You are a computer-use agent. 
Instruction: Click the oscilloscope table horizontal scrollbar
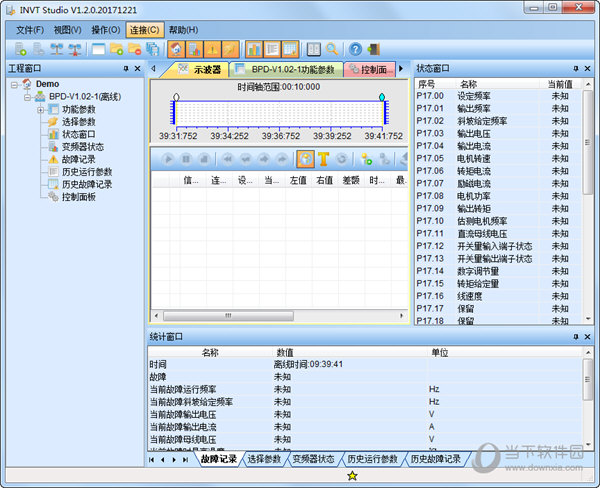point(228,316)
